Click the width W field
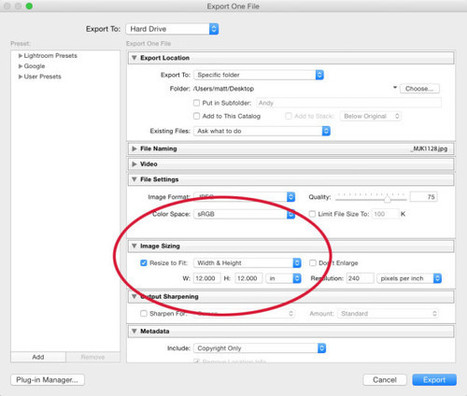467x396 pixels. 207,278
